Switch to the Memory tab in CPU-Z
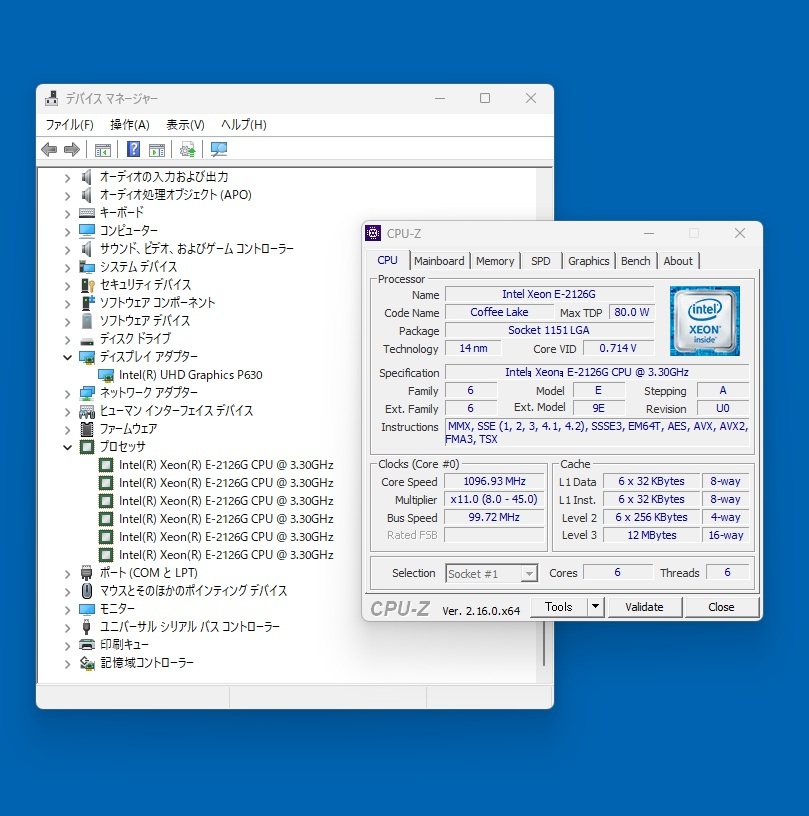809x816 pixels. coord(495,261)
